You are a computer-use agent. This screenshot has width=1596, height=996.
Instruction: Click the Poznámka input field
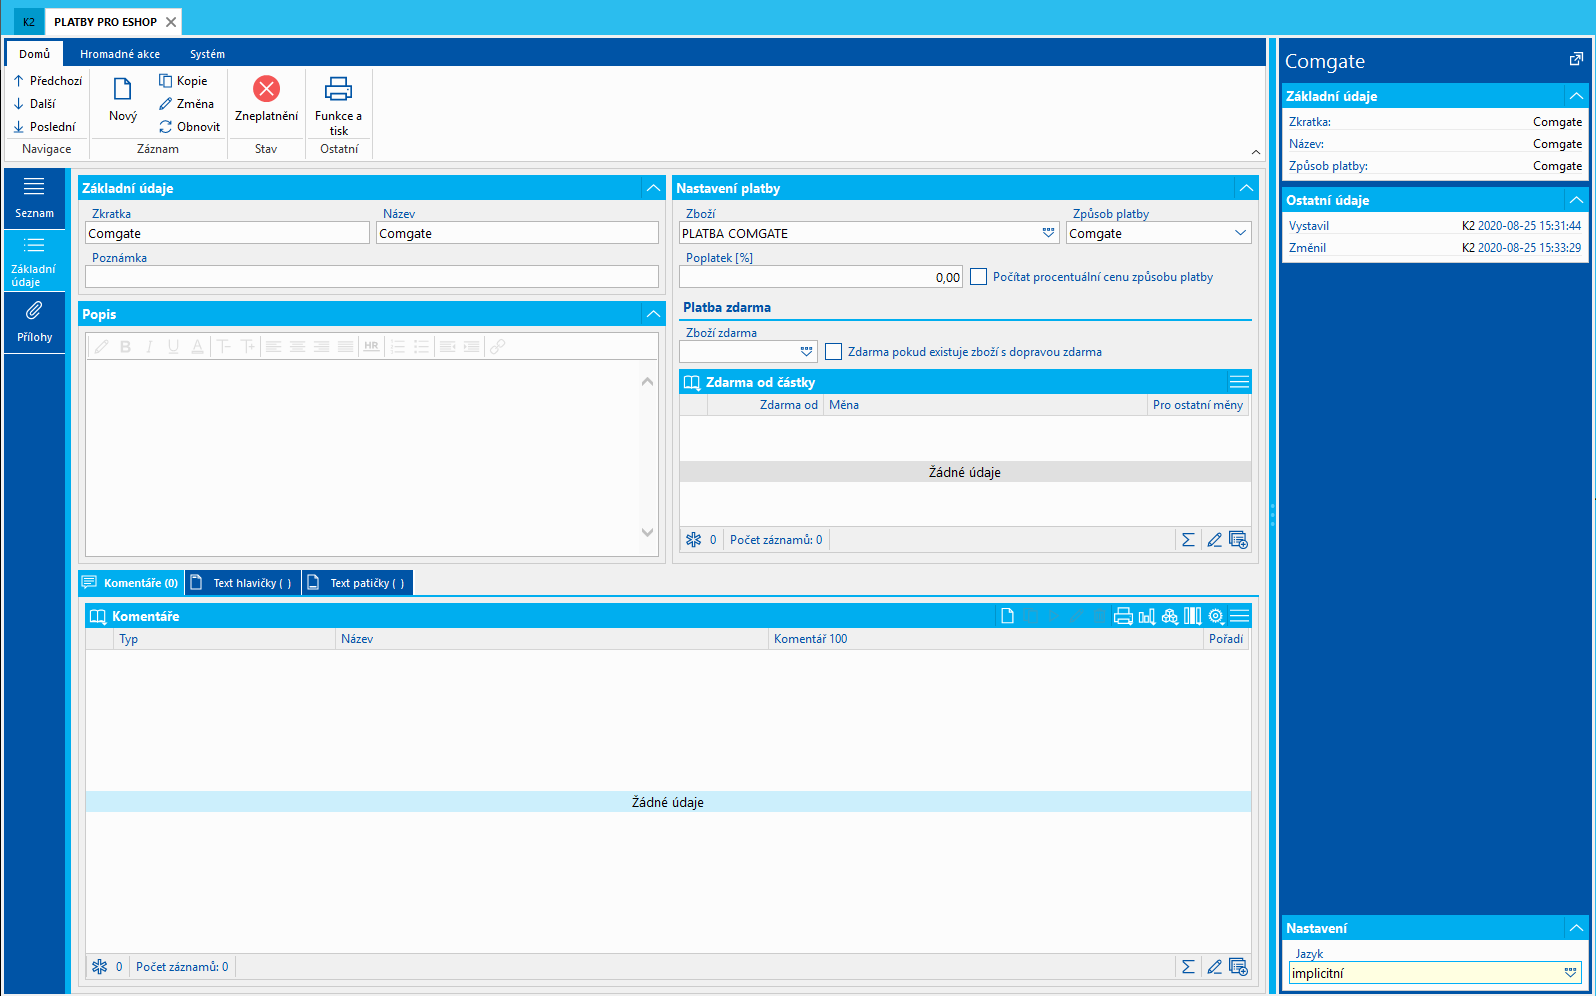[x=372, y=277]
